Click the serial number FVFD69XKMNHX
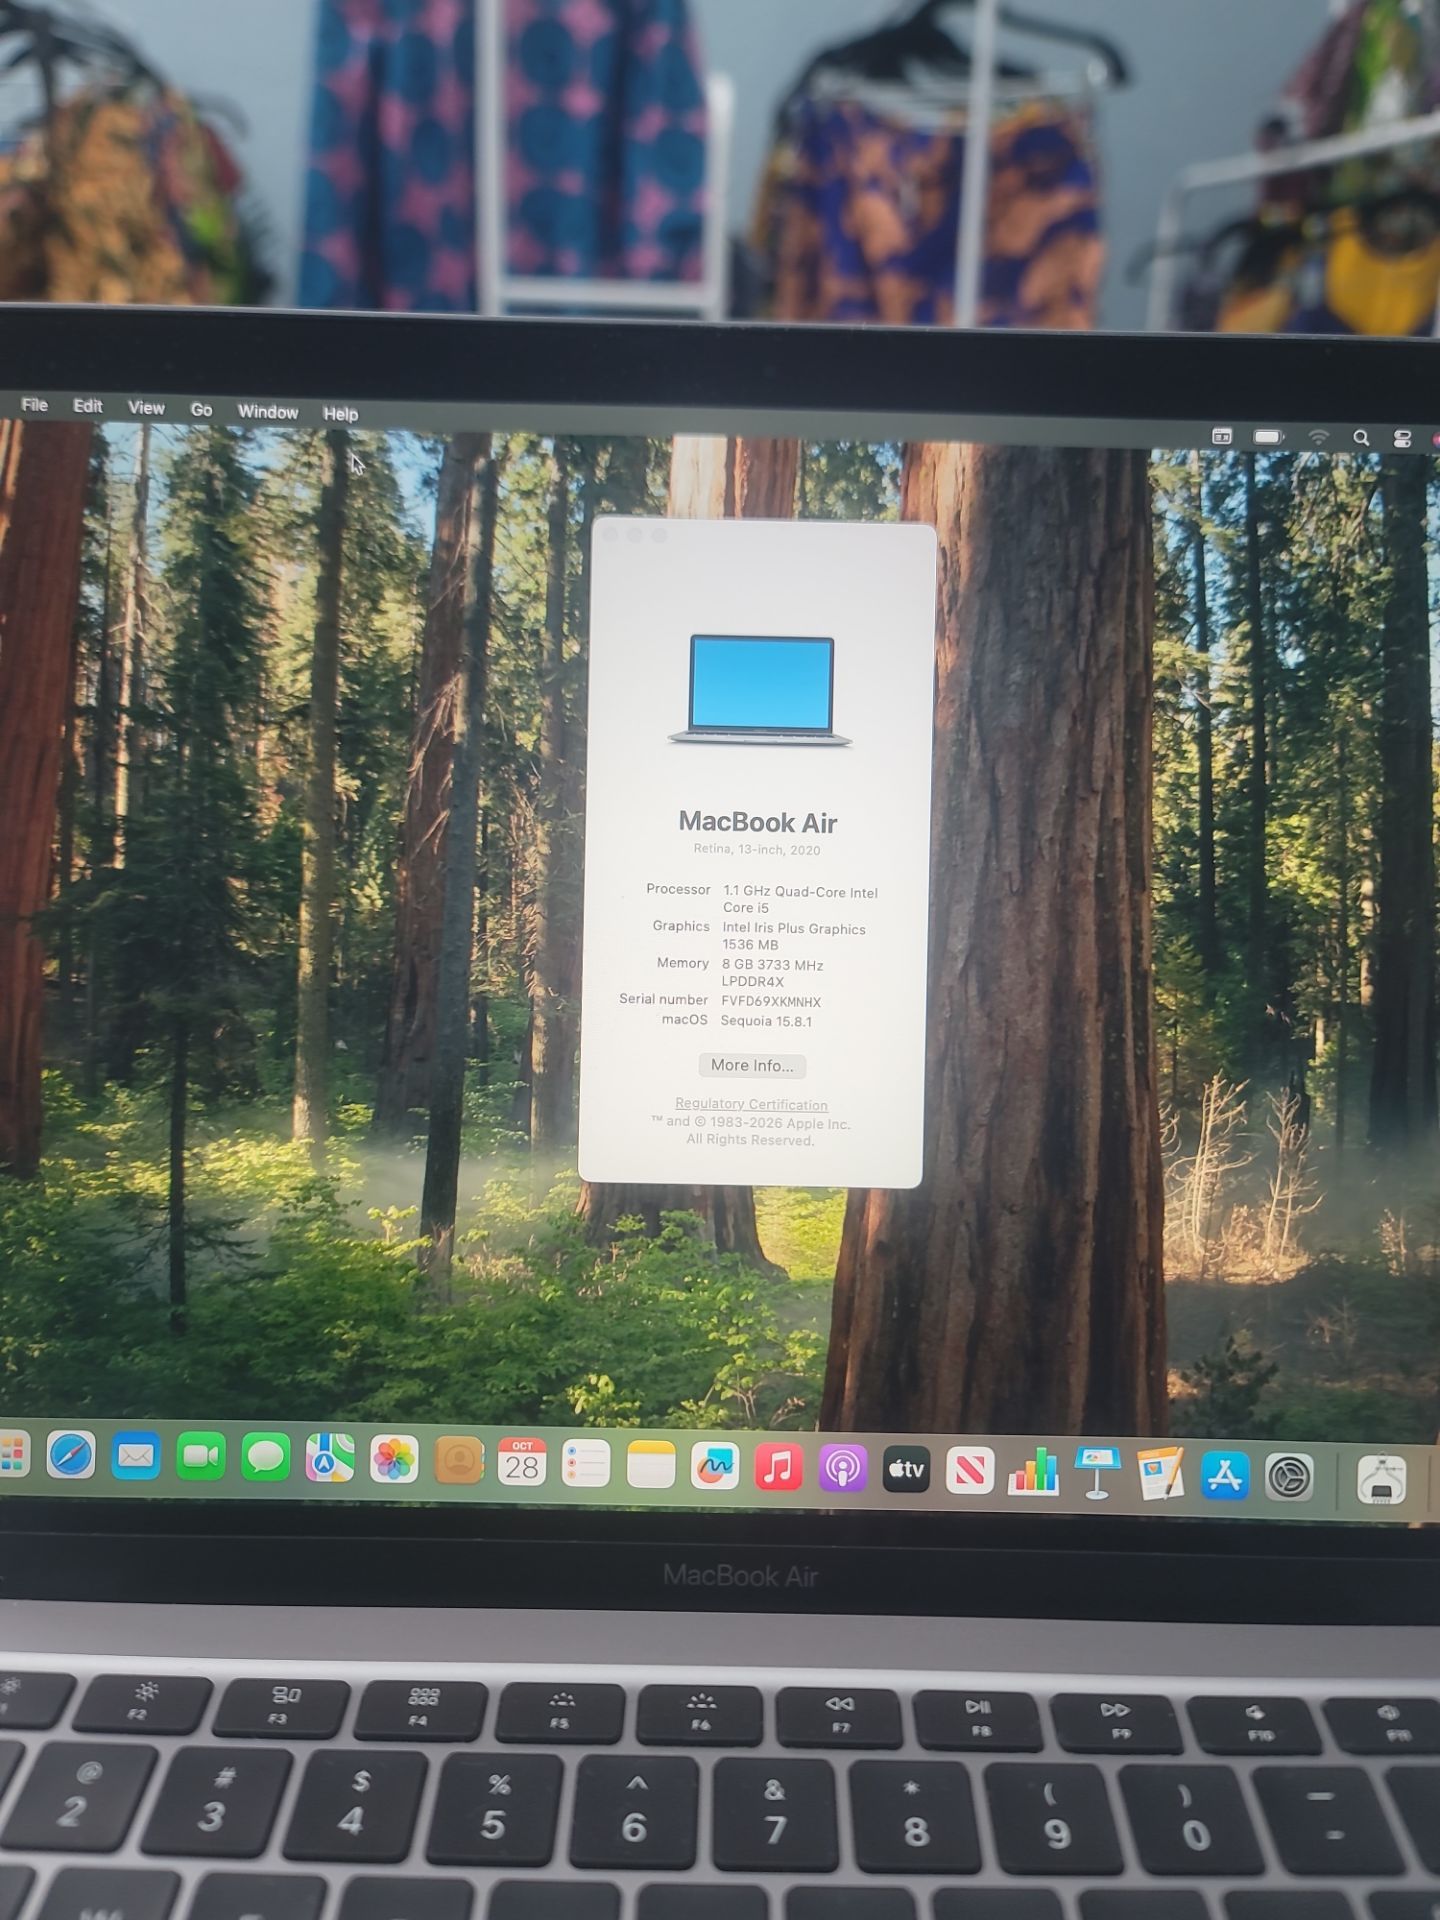The image size is (1440, 1920). click(771, 1002)
